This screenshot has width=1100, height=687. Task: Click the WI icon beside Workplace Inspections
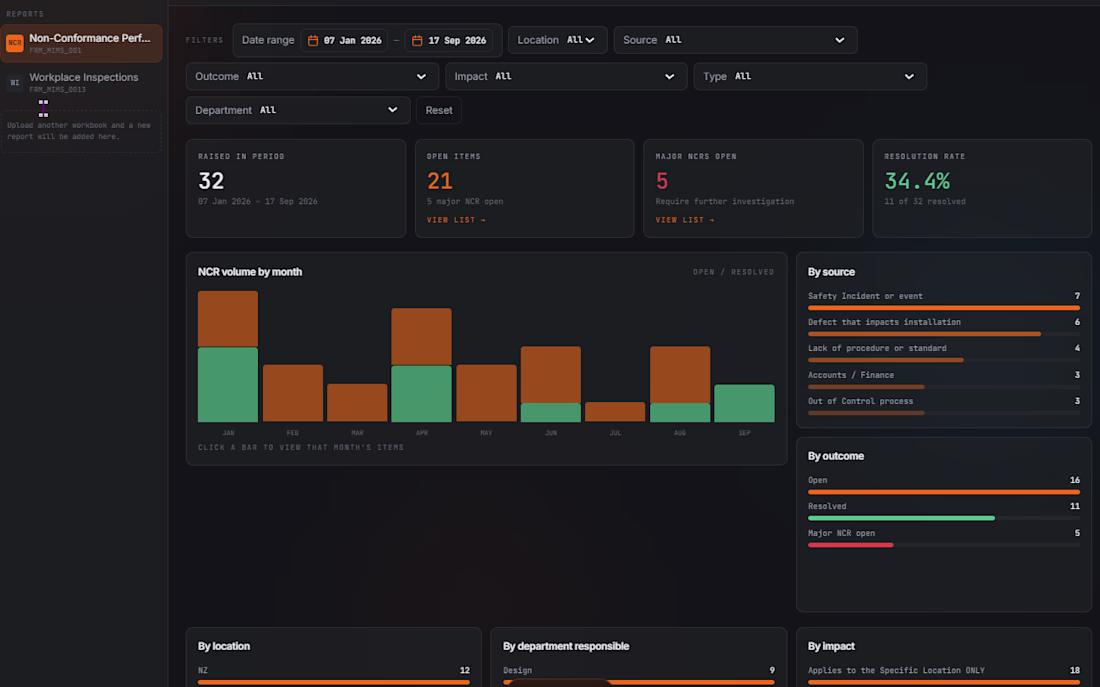(15, 83)
